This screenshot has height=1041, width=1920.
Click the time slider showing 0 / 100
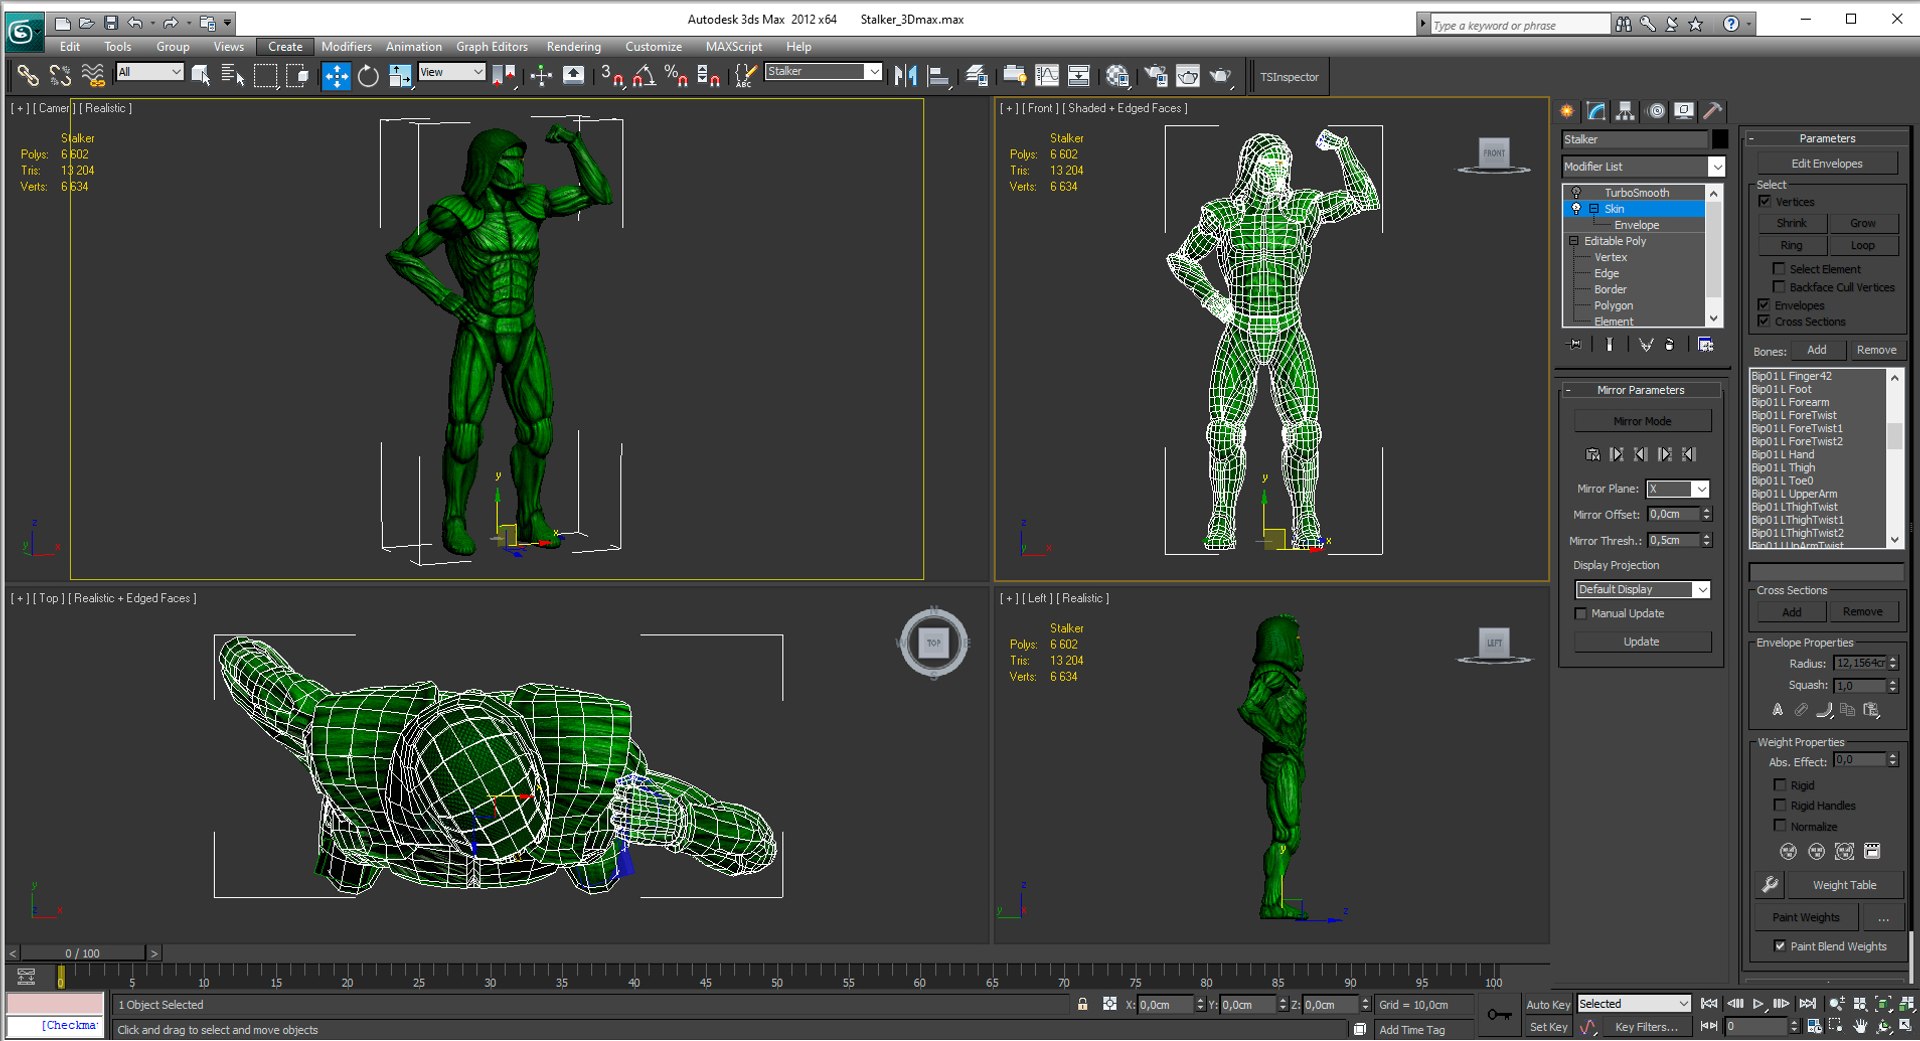tap(83, 953)
